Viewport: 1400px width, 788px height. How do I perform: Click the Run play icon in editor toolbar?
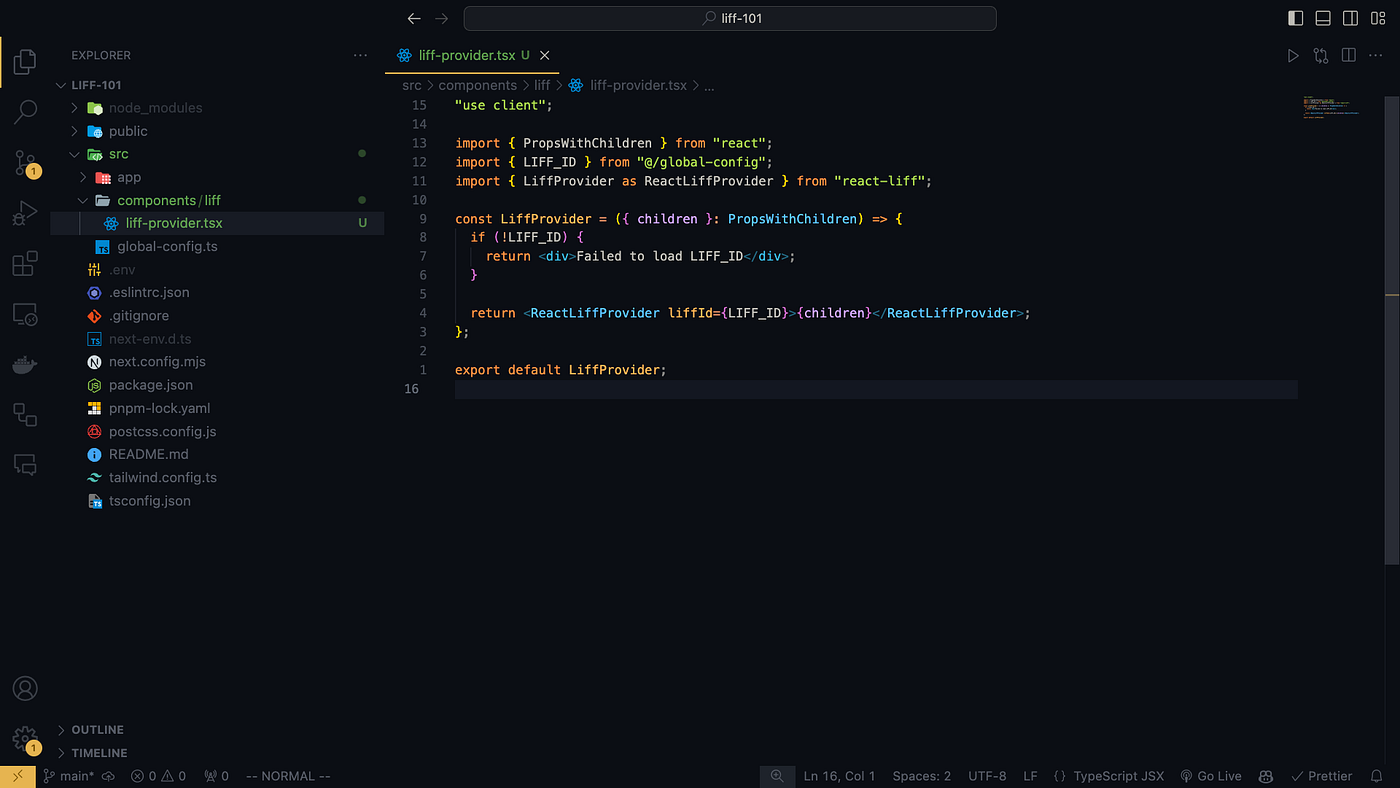click(x=1293, y=56)
